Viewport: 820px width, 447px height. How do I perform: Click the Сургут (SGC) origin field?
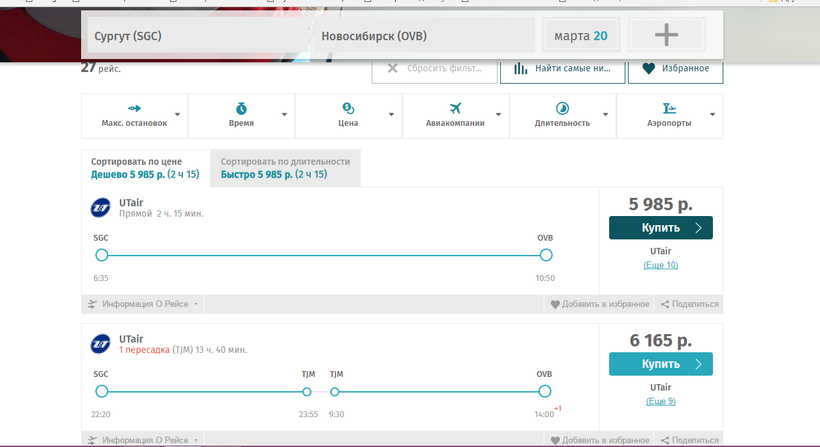[195, 37]
